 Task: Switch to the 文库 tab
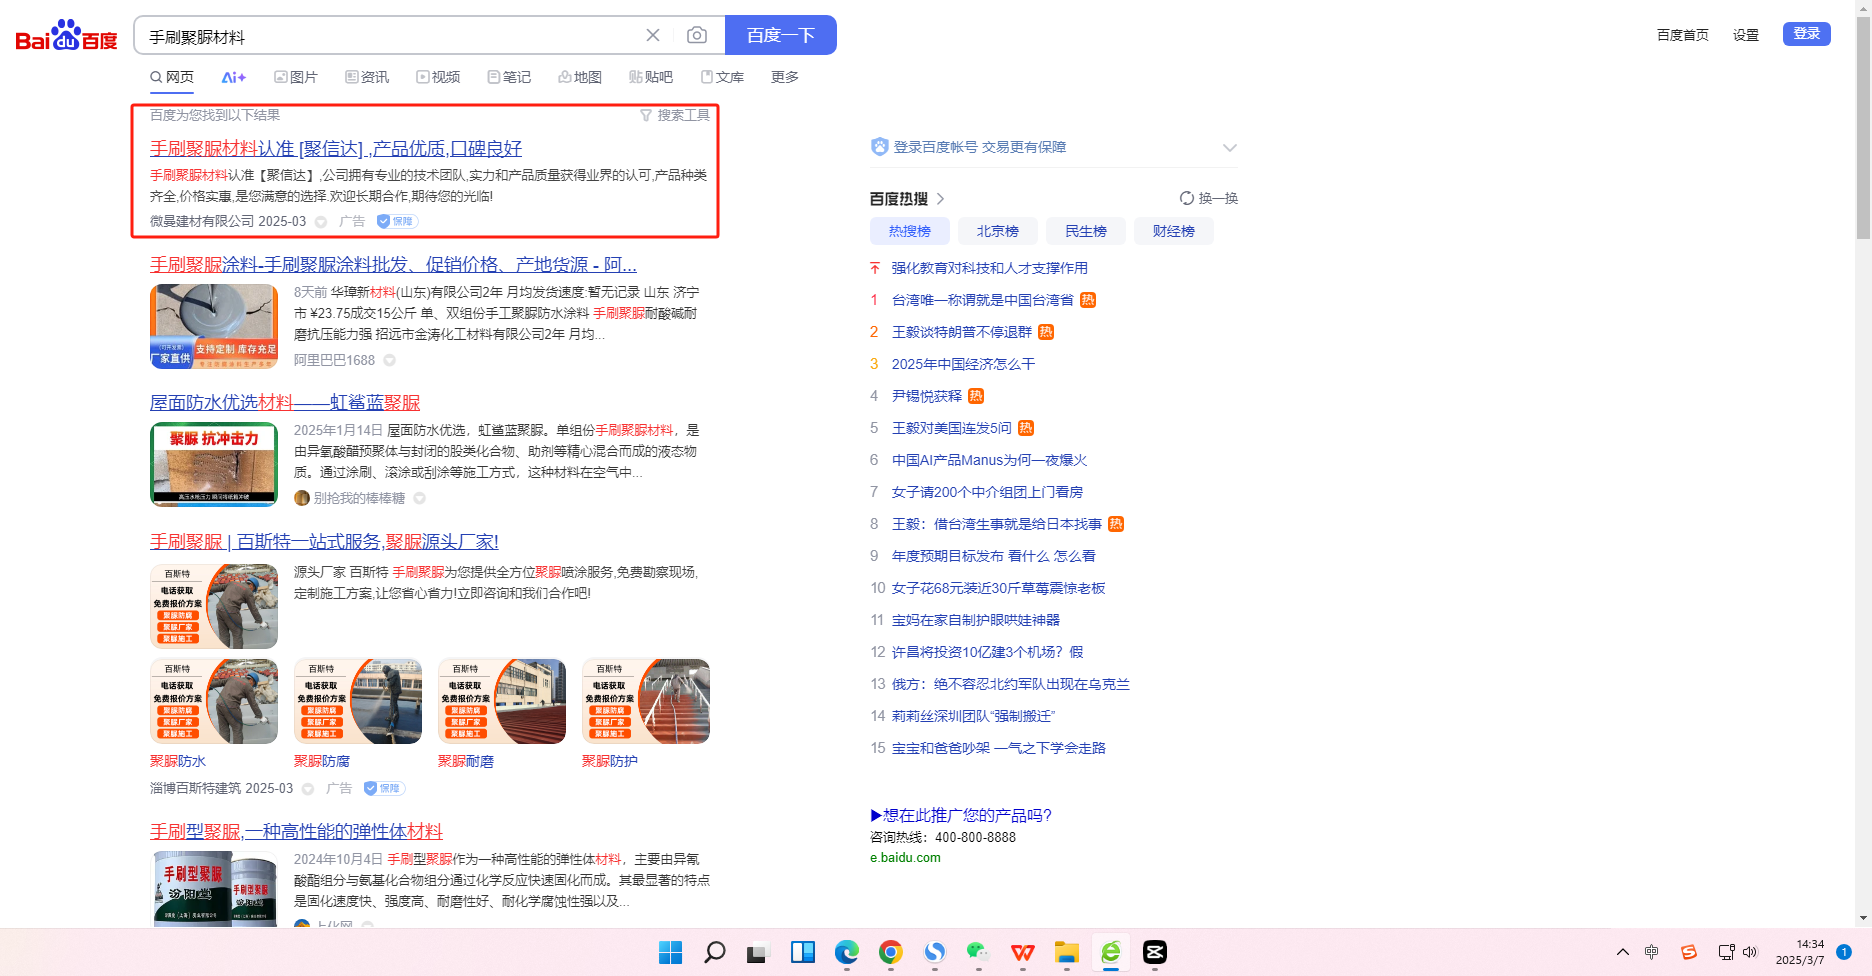tap(722, 77)
